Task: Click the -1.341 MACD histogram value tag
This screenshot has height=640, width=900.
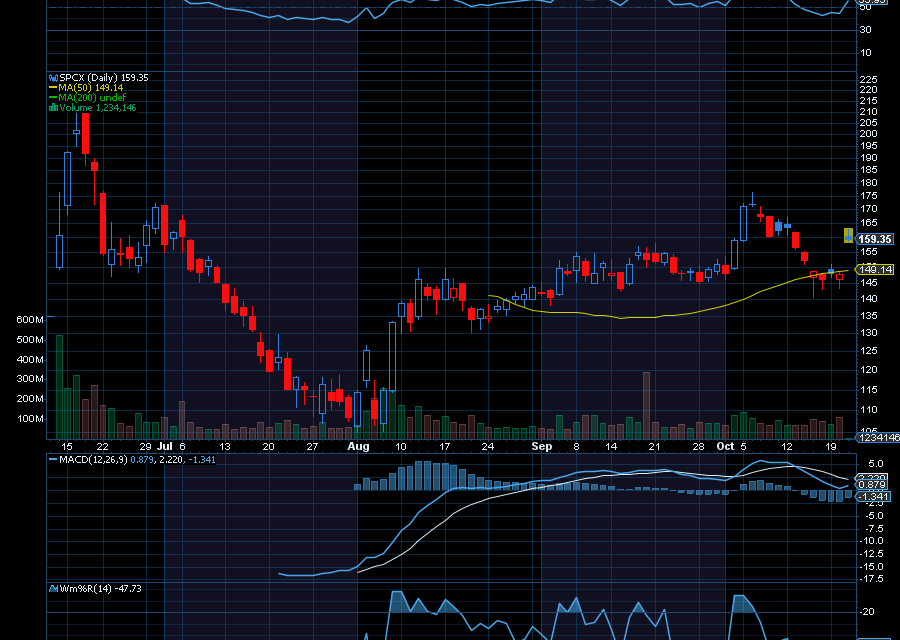Action: click(x=873, y=497)
